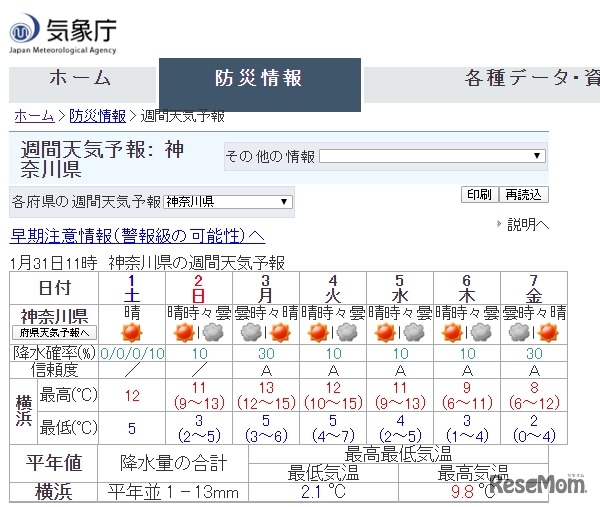
Task: Click the (12〜15) high temperature range
Action: 266,403
